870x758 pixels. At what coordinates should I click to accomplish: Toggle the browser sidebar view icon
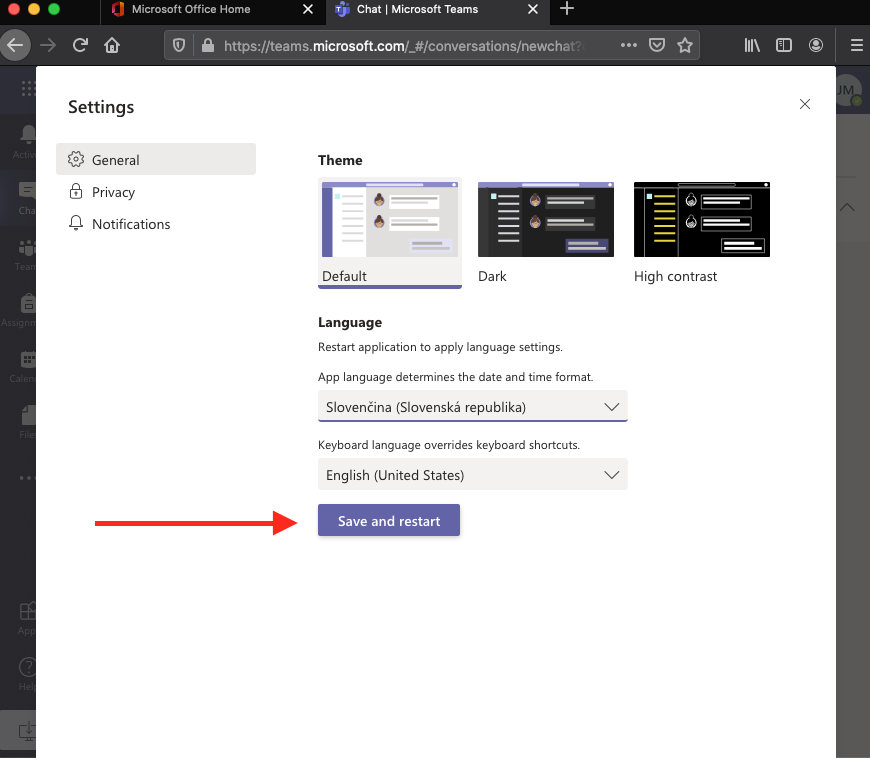pos(784,45)
